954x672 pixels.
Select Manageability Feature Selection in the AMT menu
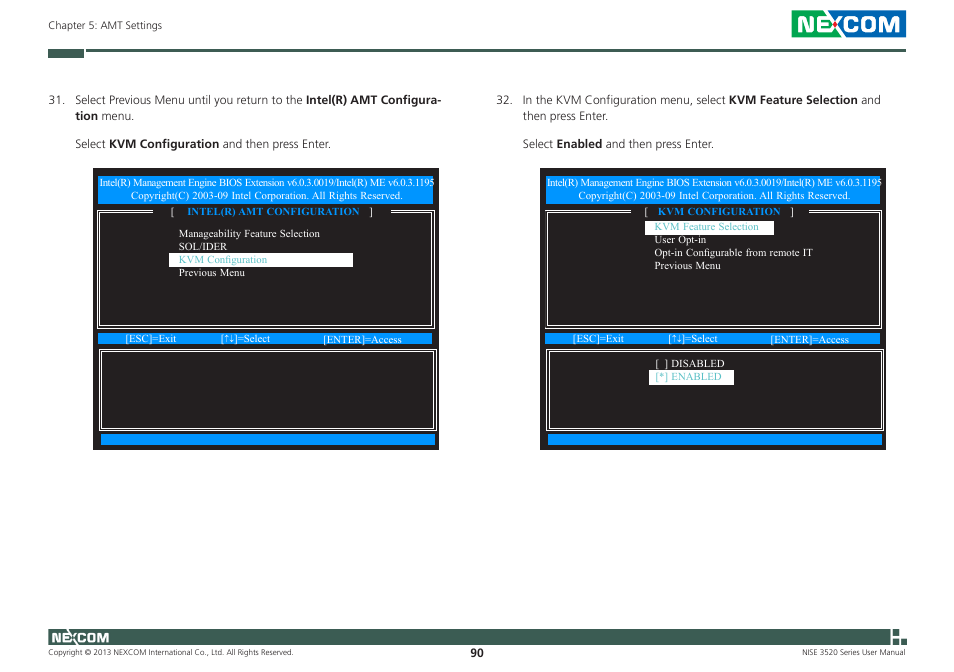pos(249,234)
